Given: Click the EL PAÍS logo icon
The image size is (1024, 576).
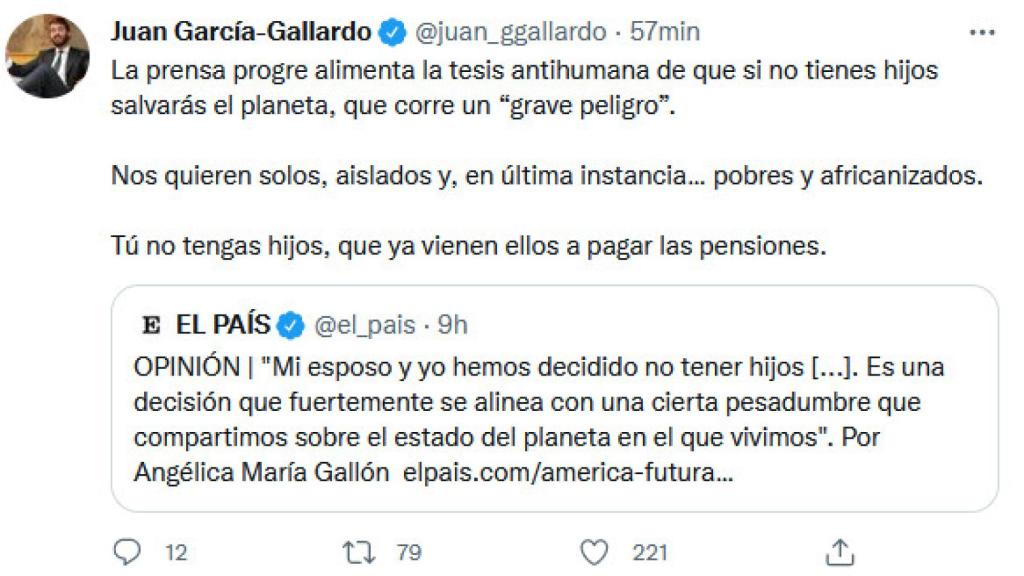Looking at the screenshot, I should tap(151, 322).
